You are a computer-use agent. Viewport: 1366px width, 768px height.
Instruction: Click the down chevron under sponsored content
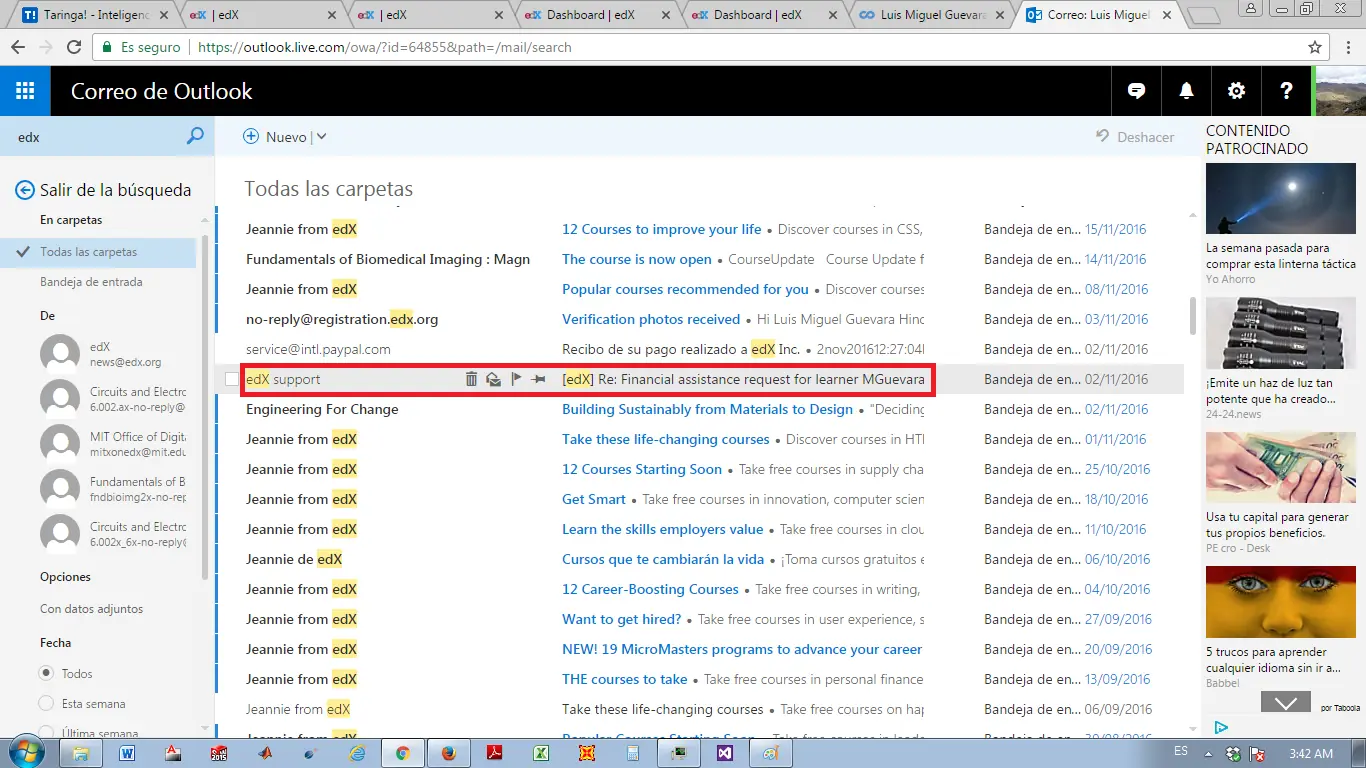[x=1285, y=703]
